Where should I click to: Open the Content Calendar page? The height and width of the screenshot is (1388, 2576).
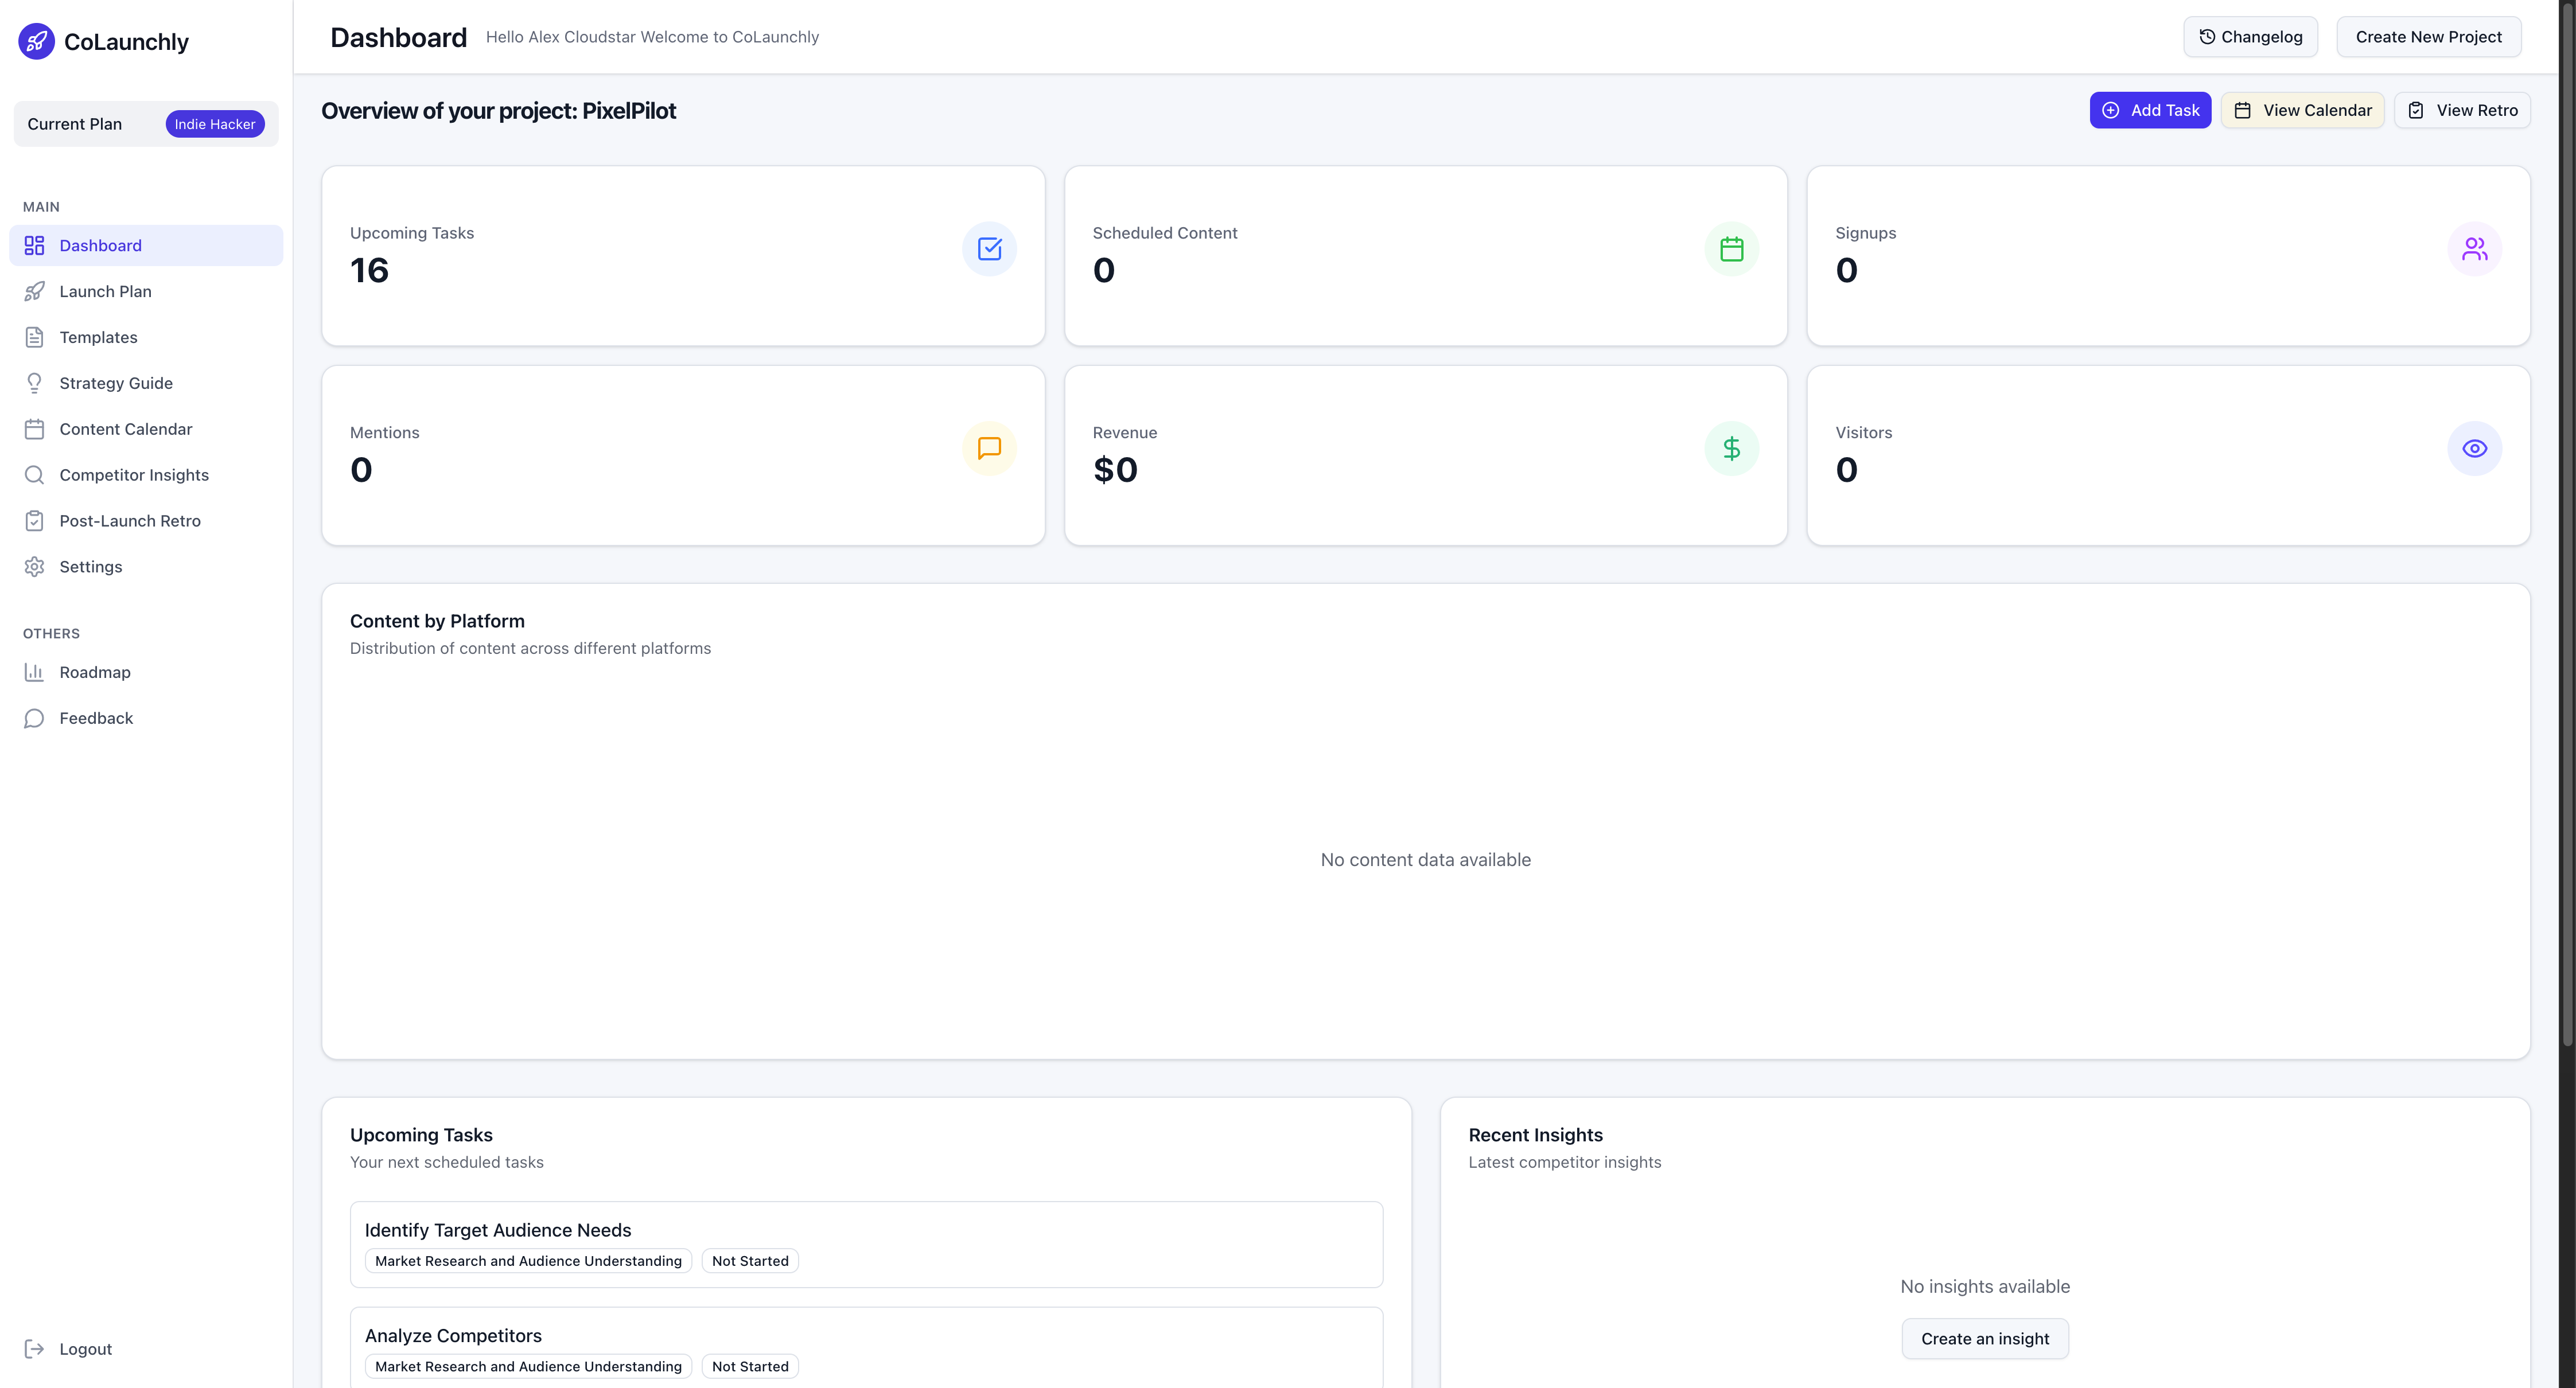pos(146,429)
